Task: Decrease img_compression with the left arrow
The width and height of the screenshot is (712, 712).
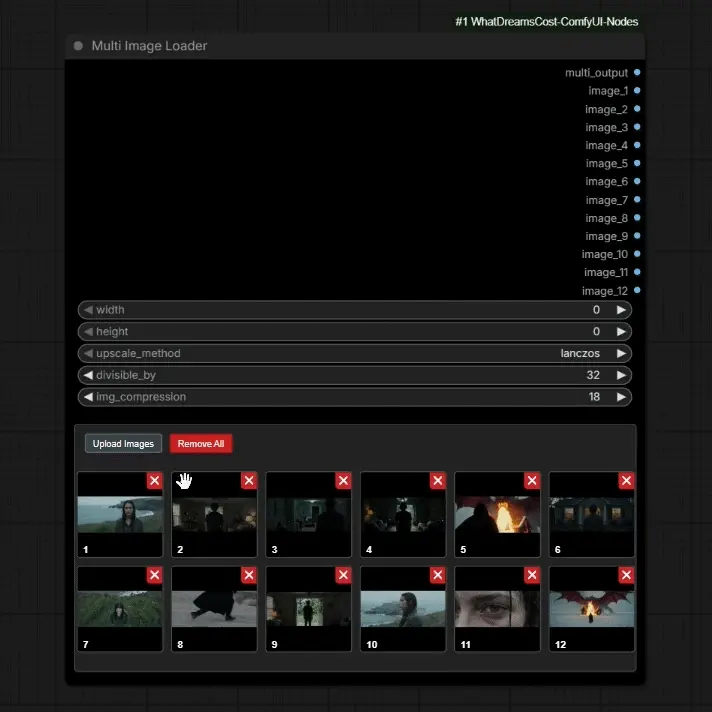Action: [88, 397]
